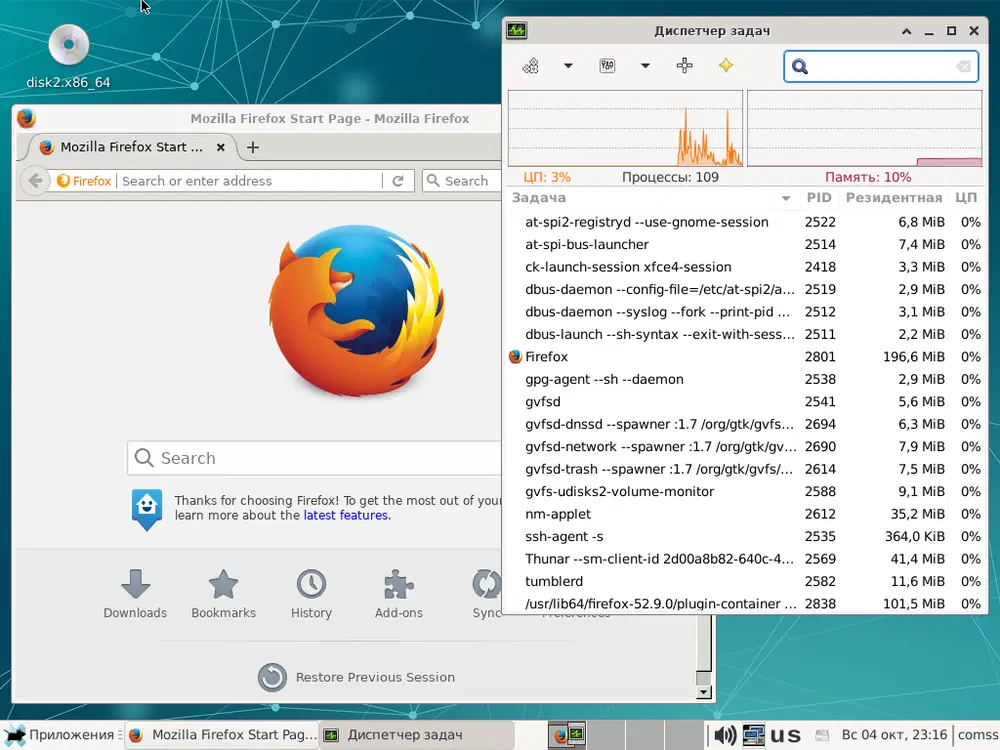Focus the Task Manager search filter field
1000x750 pixels.
click(881, 66)
